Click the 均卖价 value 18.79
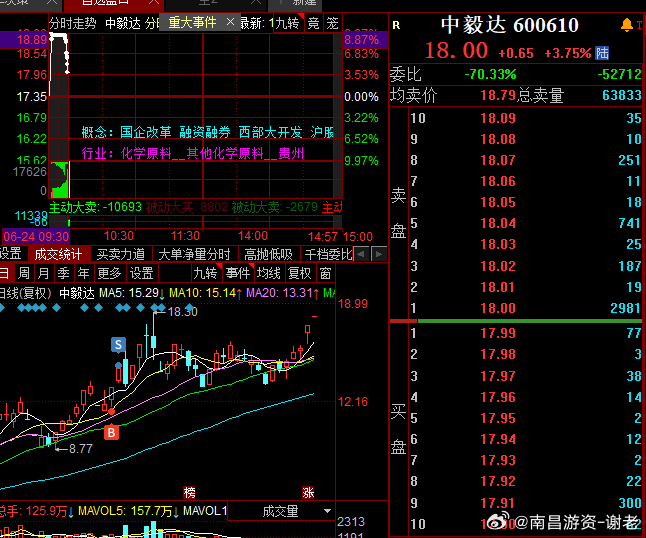The height and width of the screenshot is (538, 646). tap(498, 96)
